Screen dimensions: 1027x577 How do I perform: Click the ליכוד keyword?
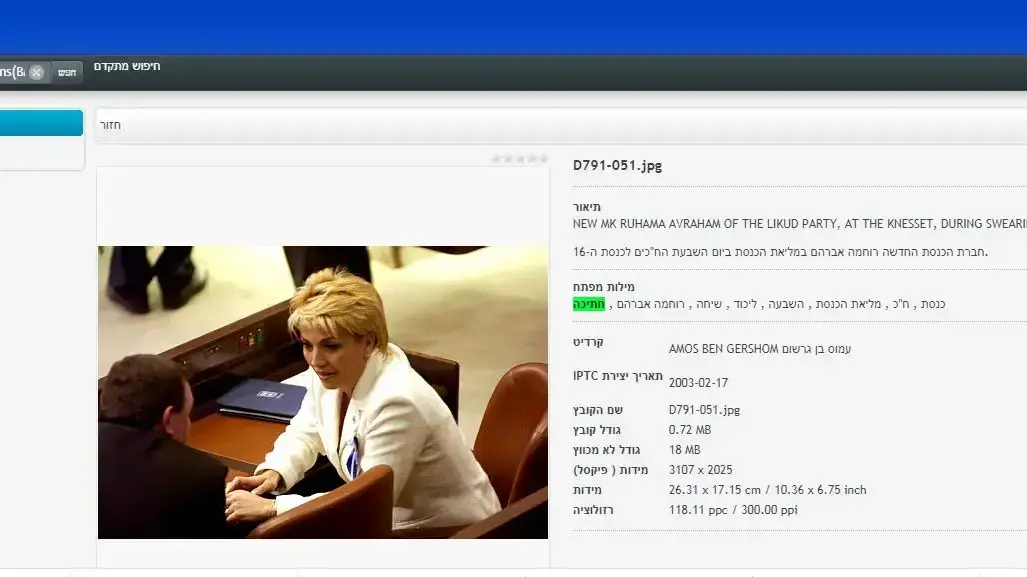(745, 304)
